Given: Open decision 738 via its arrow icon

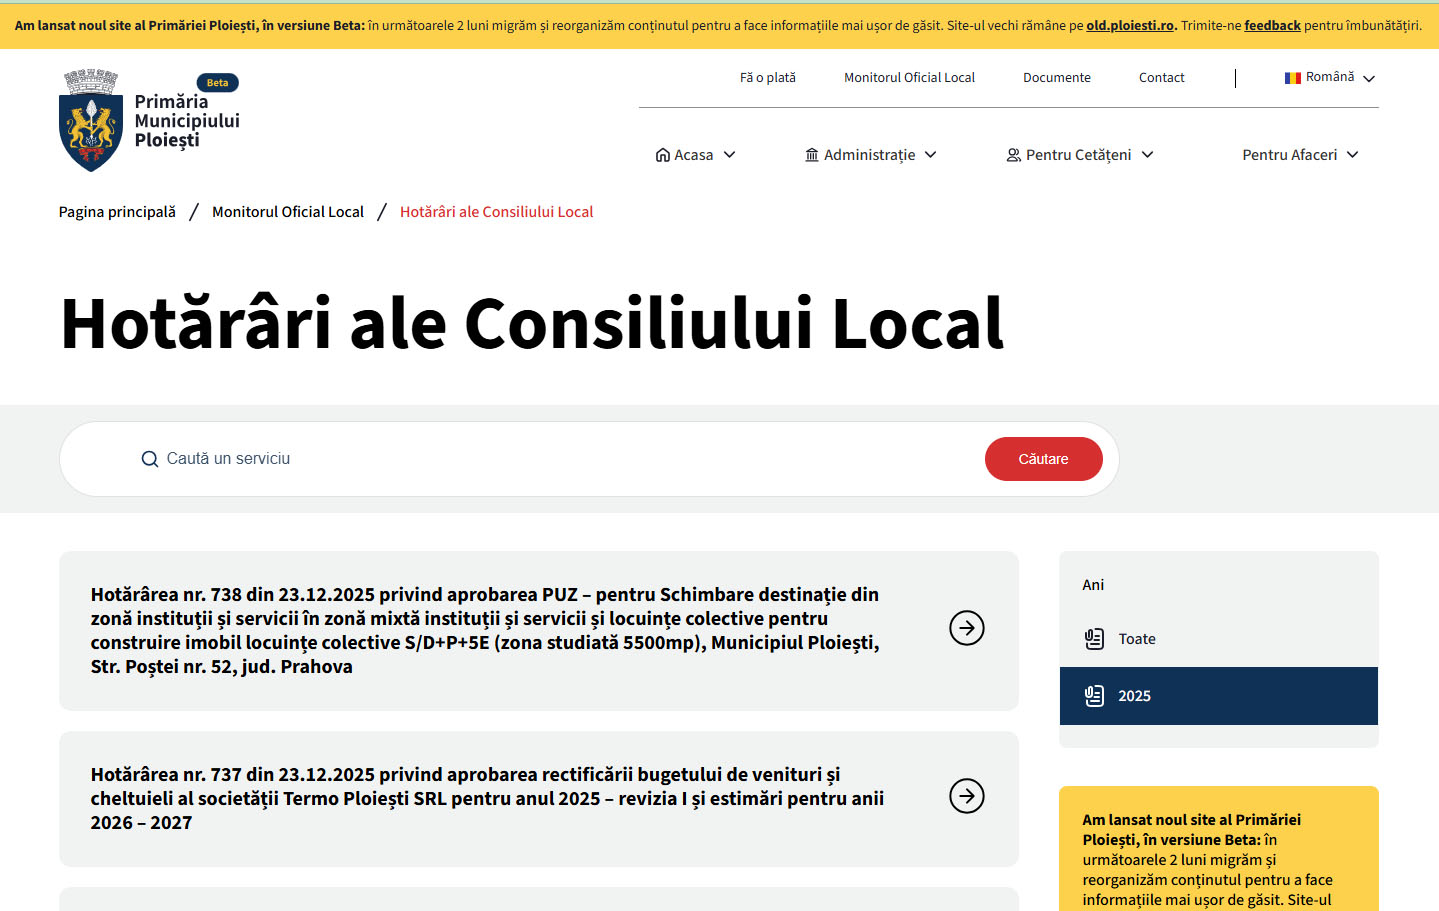Looking at the screenshot, I should [966, 628].
